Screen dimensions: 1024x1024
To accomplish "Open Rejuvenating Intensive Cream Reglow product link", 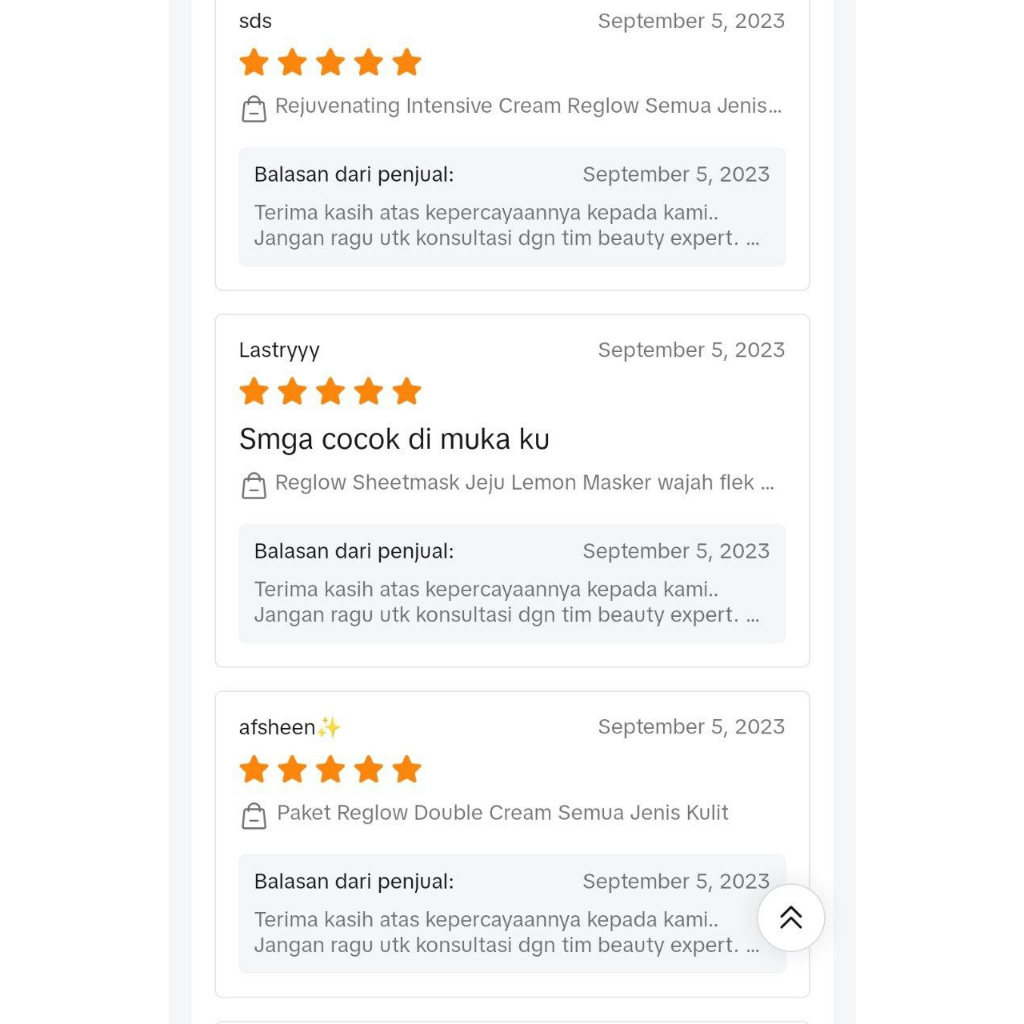I will tap(528, 107).
